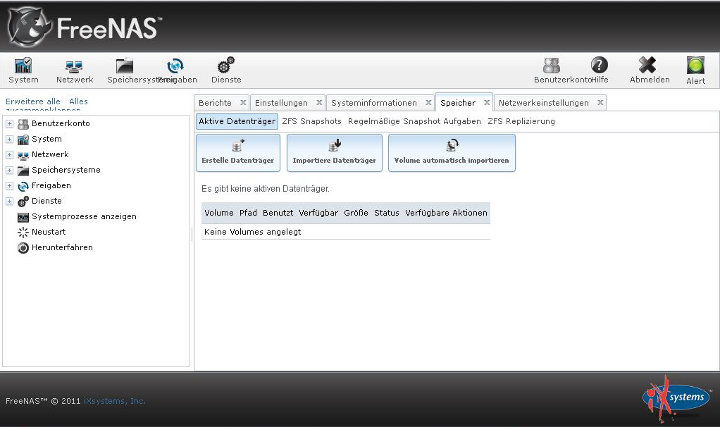Click the Volume column header

tap(219, 213)
